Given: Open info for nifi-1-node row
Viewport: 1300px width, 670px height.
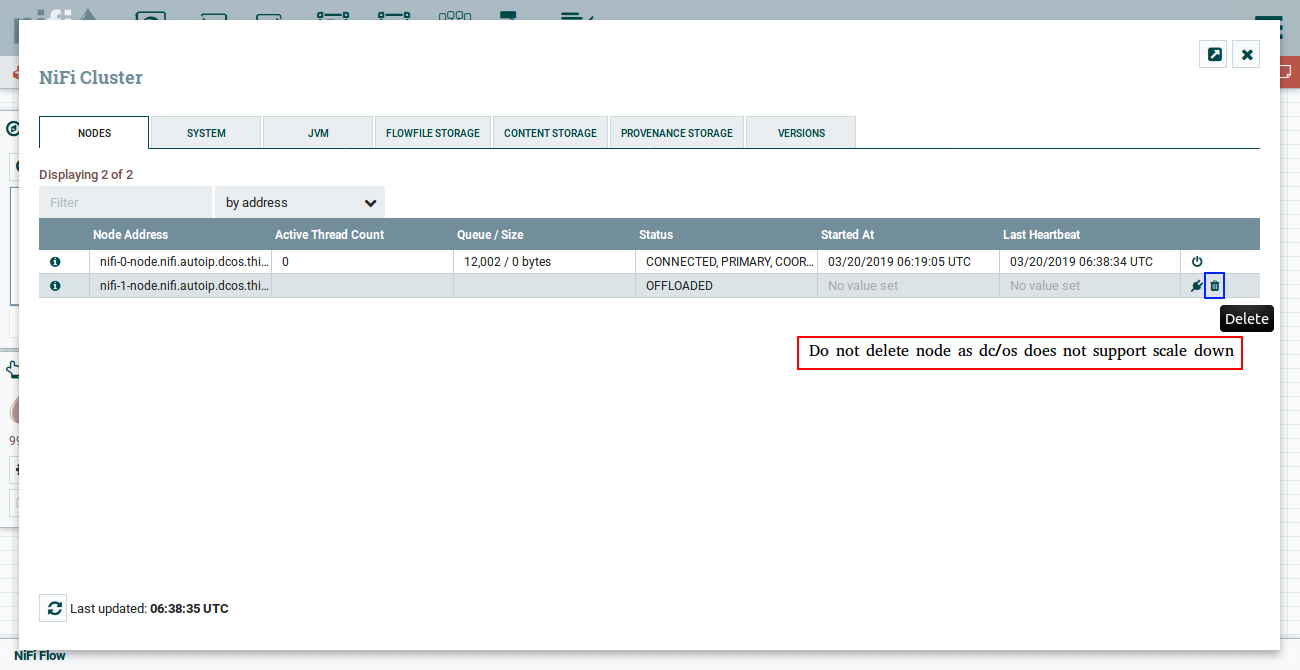Looking at the screenshot, I should 55,286.
